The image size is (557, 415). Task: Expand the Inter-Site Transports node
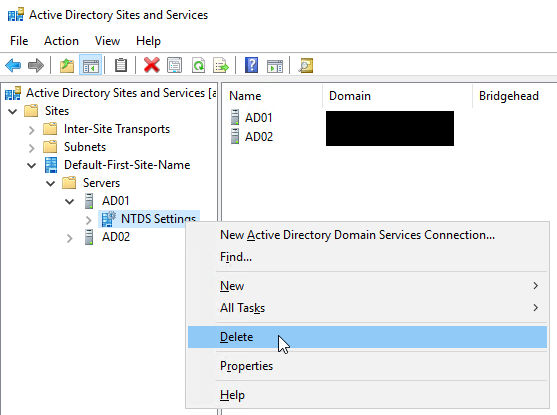pyautogui.click(x=32, y=130)
